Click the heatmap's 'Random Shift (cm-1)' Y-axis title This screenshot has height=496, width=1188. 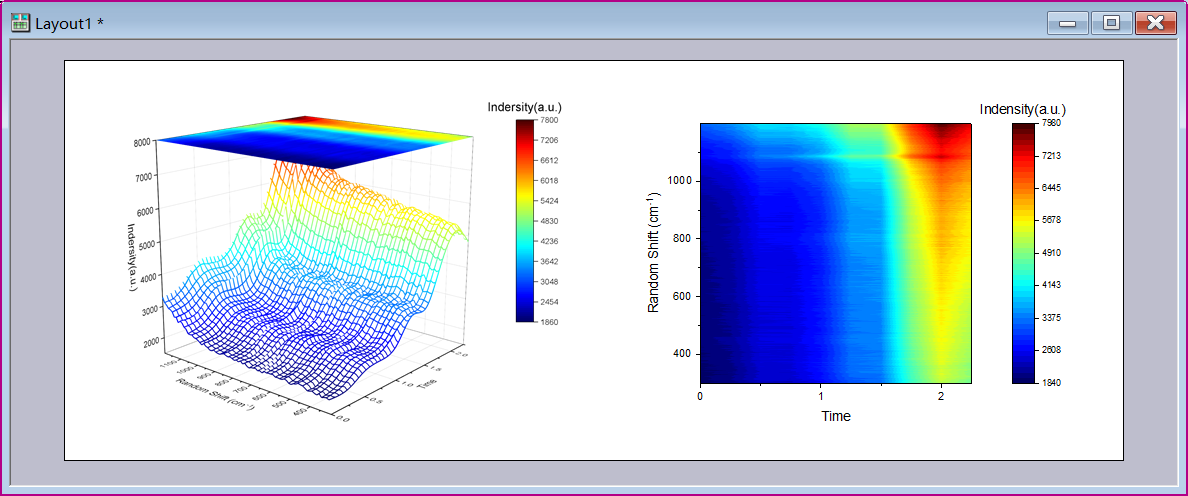pos(655,252)
